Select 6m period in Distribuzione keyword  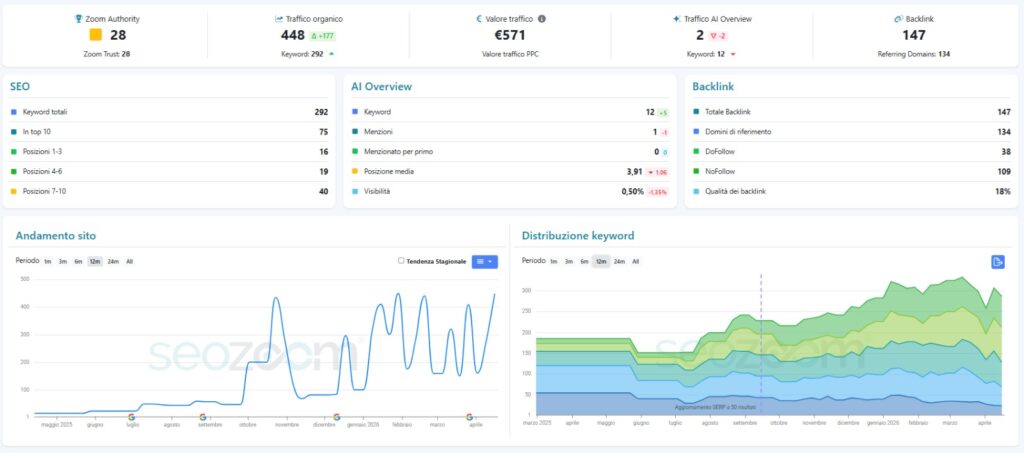584,261
